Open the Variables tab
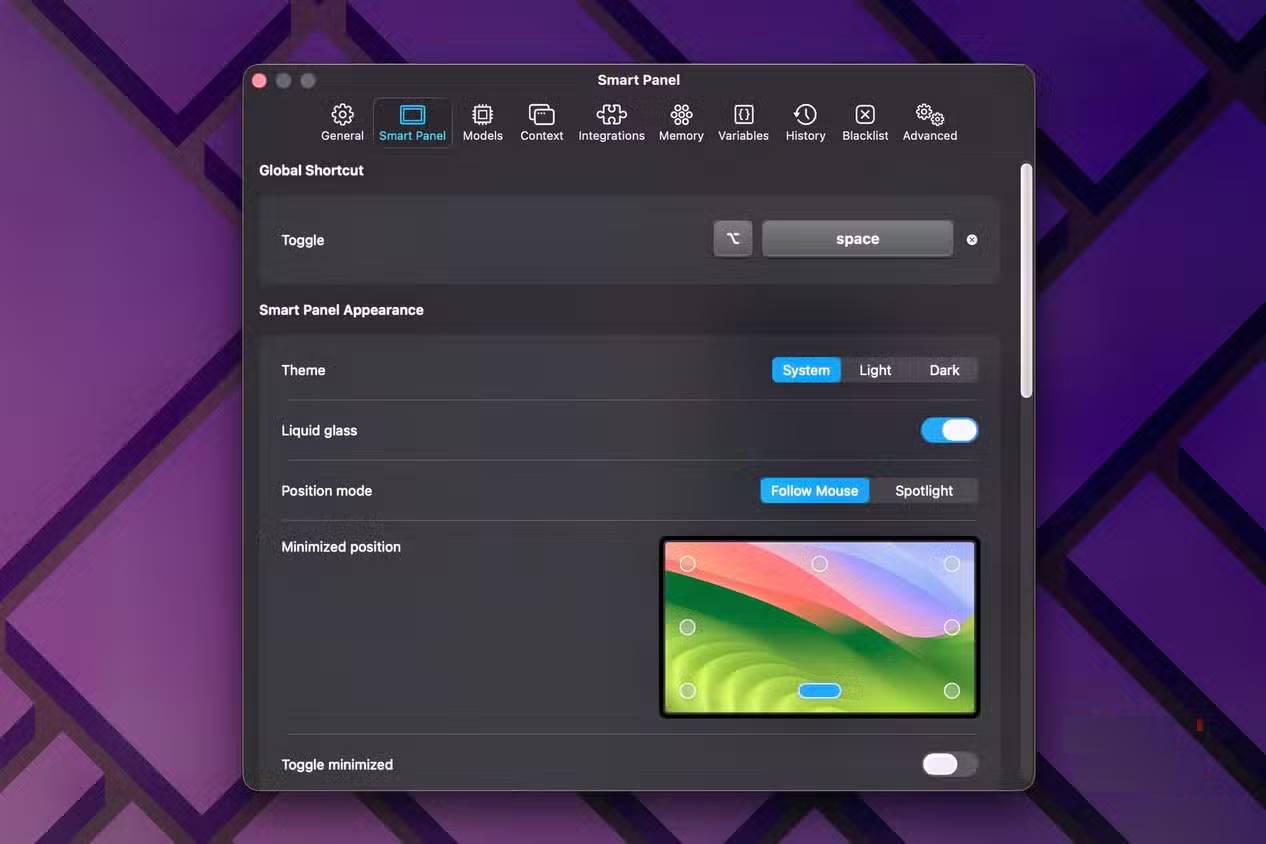This screenshot has height=844, width=1266. [x=743, y=123]
